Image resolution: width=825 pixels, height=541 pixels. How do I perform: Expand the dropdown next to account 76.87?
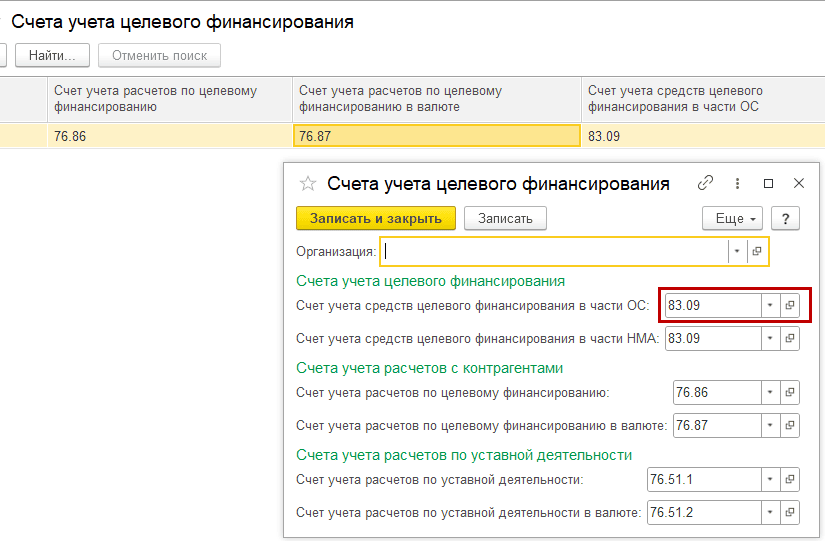tap(770, 425)
